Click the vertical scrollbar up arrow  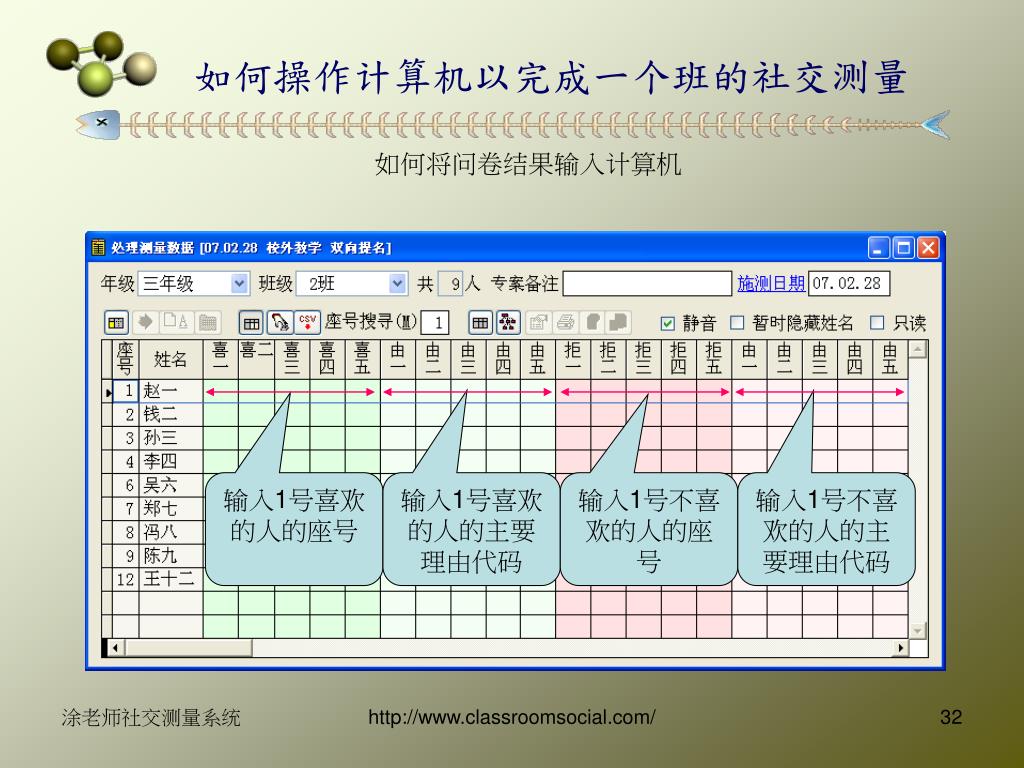tap(918, 349)
